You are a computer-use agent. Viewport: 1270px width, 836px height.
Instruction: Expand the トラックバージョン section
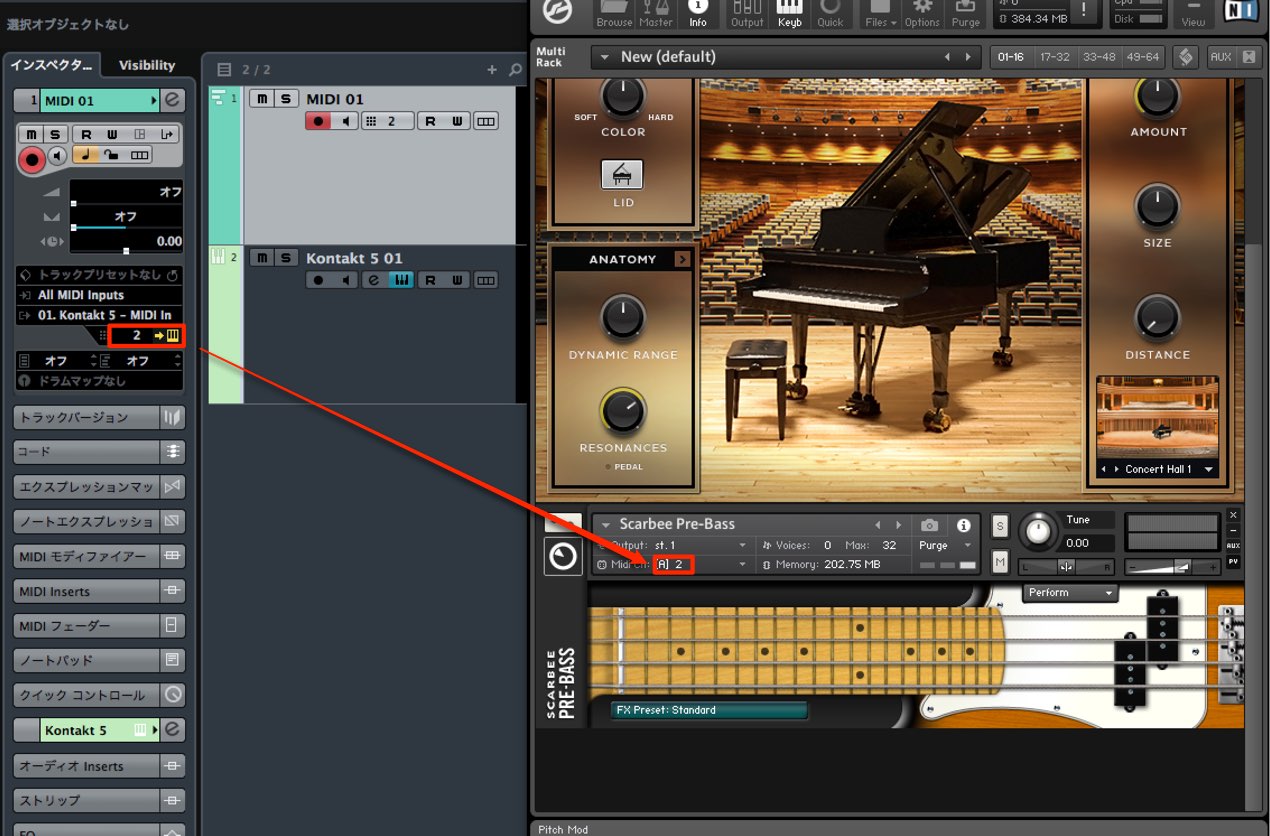click(100, 418)
